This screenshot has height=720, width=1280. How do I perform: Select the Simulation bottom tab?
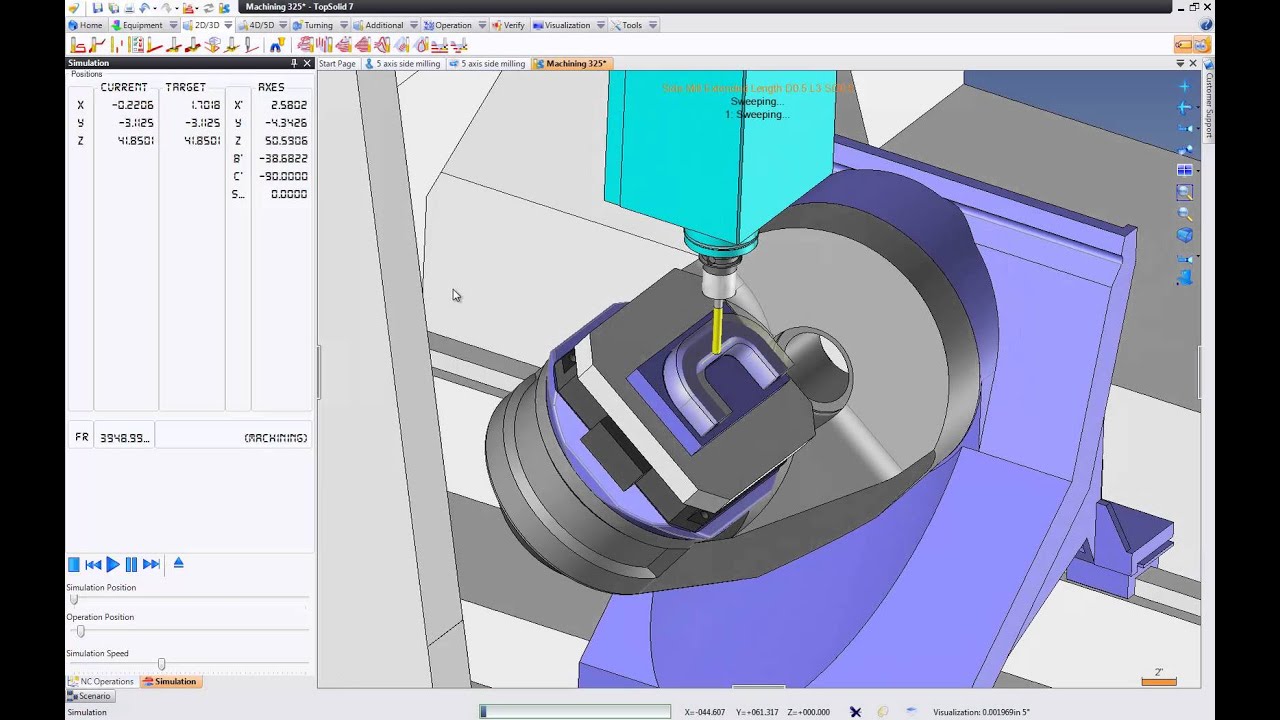point(169,682)
